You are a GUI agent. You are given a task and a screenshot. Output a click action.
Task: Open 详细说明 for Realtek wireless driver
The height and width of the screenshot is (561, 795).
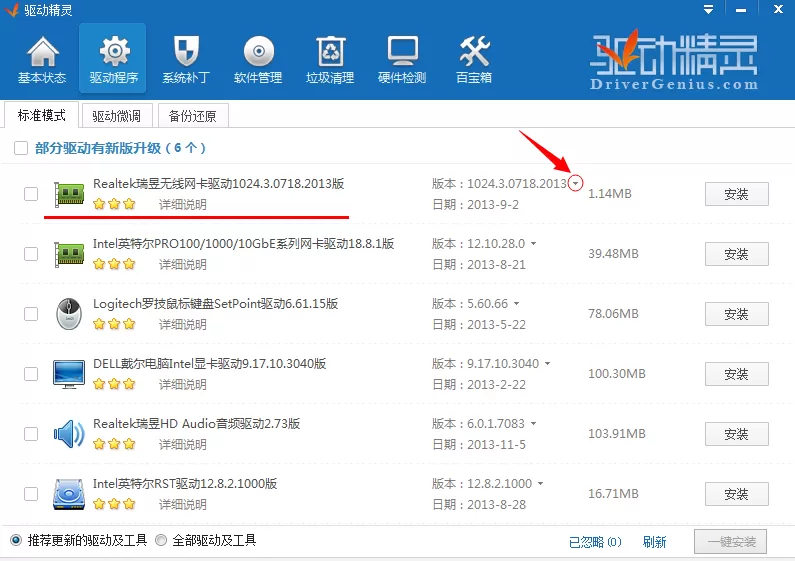[183, 204]
